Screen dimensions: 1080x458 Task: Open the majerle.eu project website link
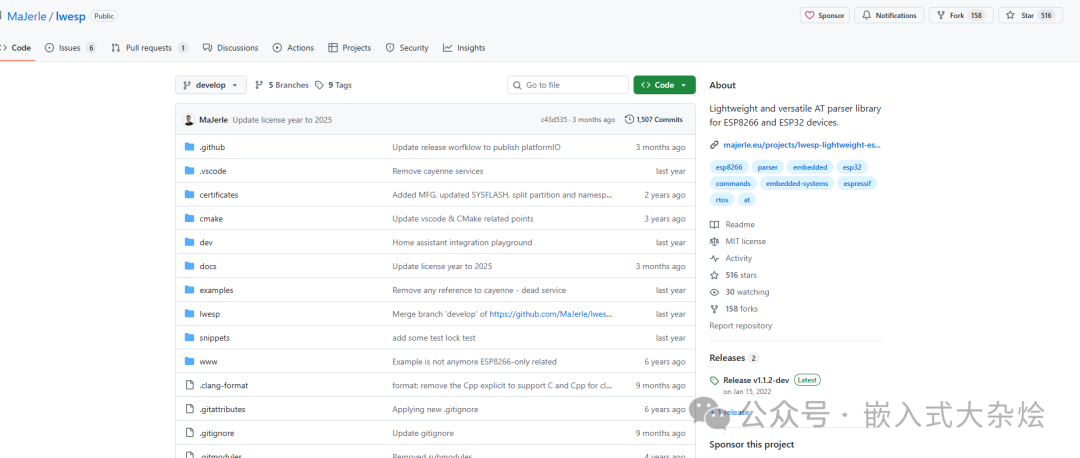point(802,145)
